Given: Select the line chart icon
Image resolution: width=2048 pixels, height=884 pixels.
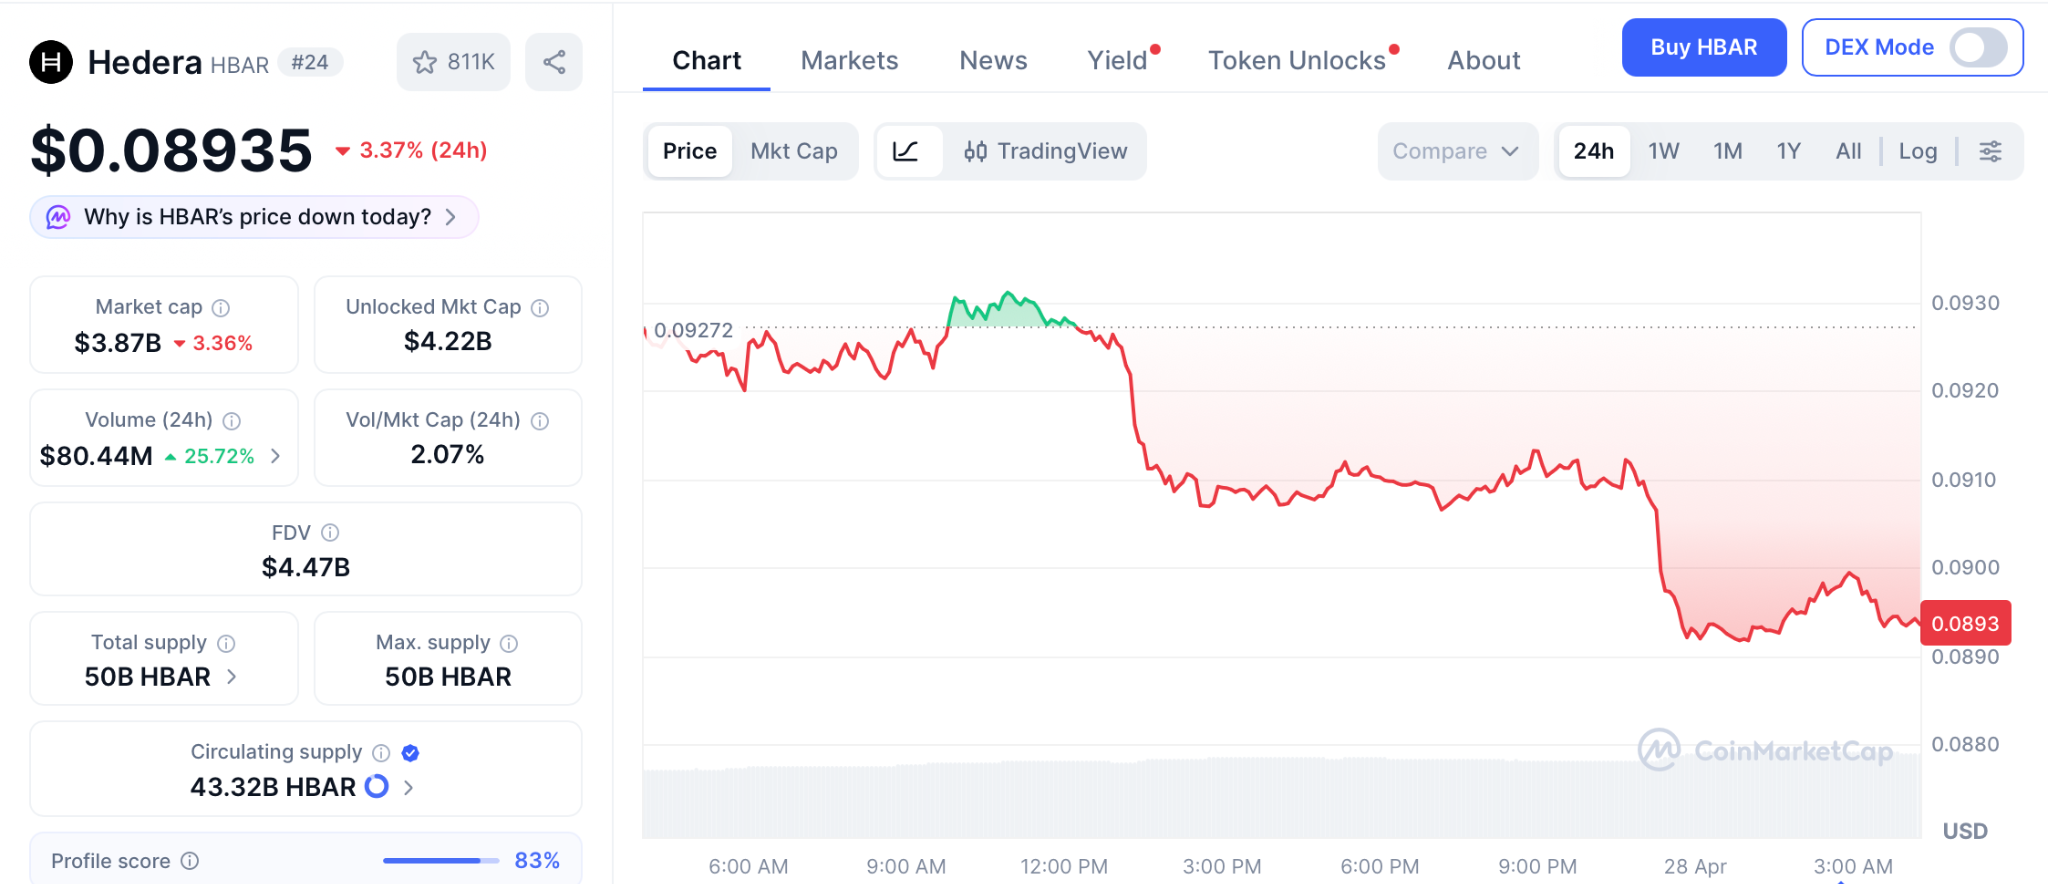Looking at the screenshot, I should click(x=906, y=151).
